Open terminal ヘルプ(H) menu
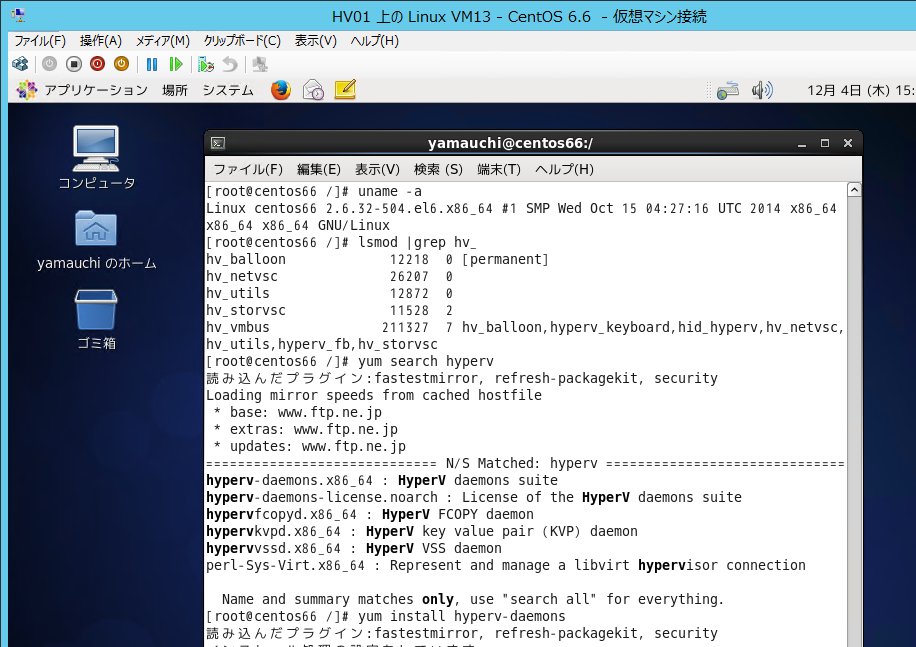The height and width of the screenshot is (647, 916). (564, 169)
